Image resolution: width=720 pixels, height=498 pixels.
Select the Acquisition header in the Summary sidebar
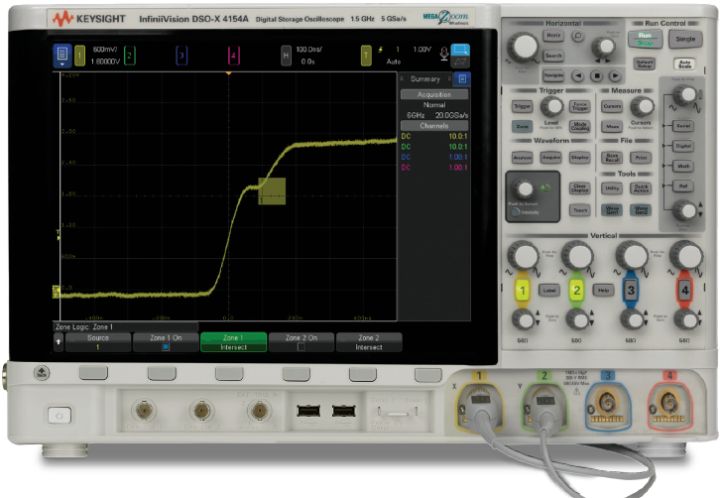click(434, 95)
